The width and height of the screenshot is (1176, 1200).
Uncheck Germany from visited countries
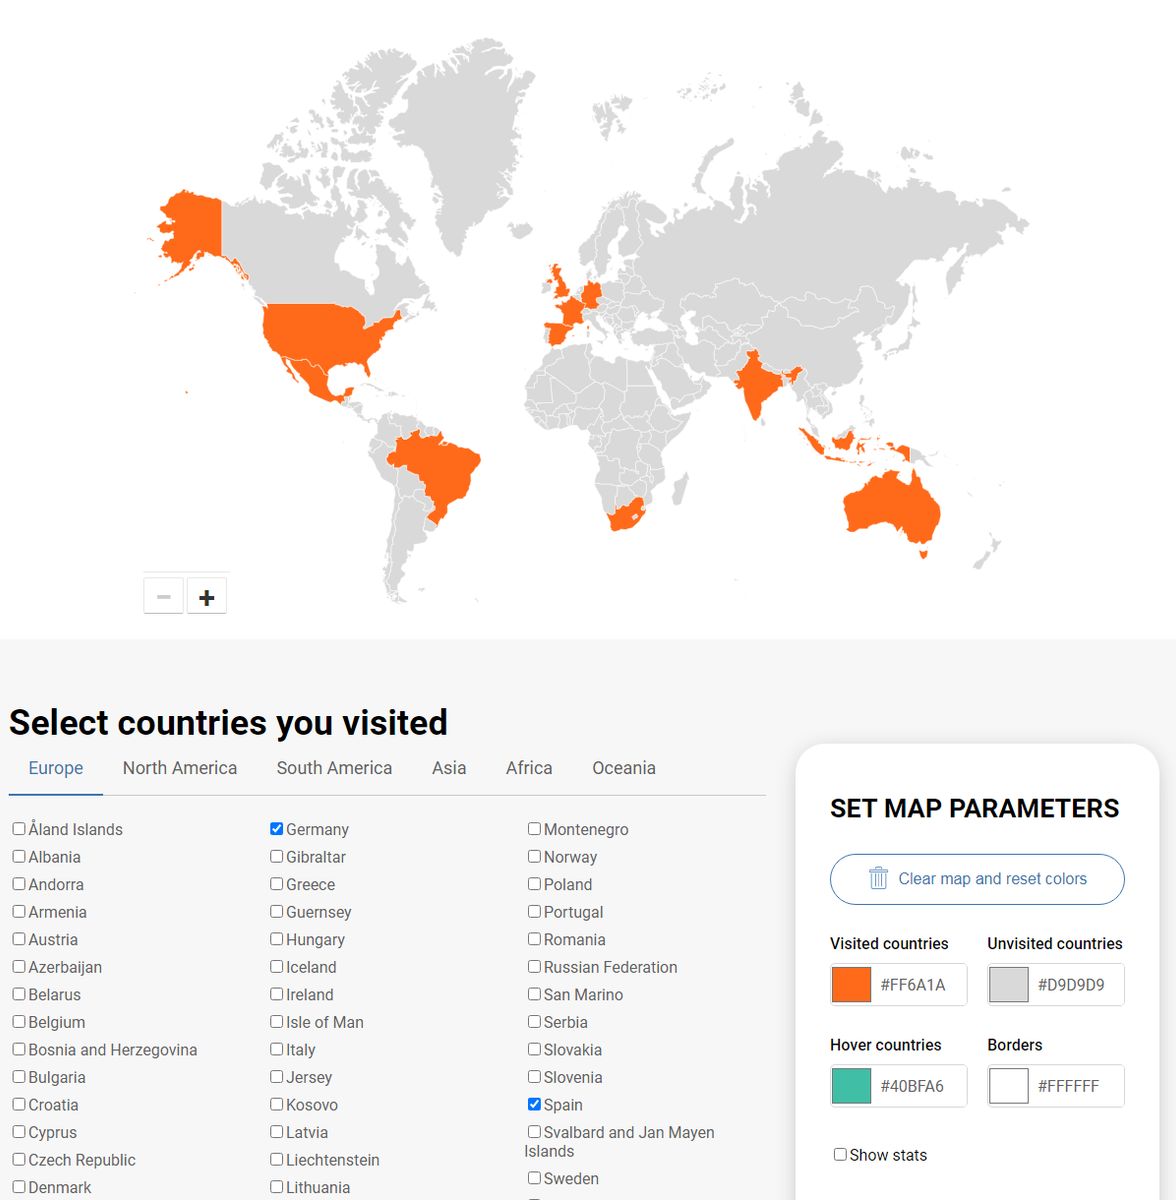(x=276, y=828)
